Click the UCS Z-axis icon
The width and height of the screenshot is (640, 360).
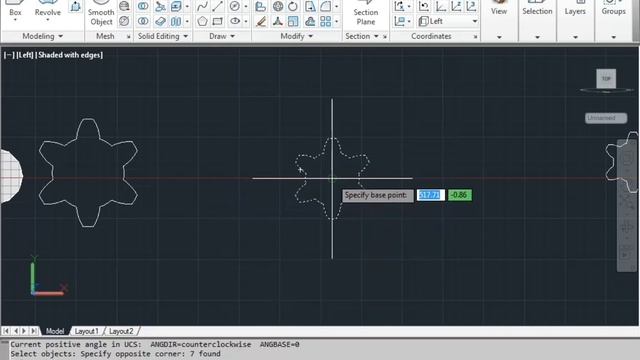click(456, 6)
